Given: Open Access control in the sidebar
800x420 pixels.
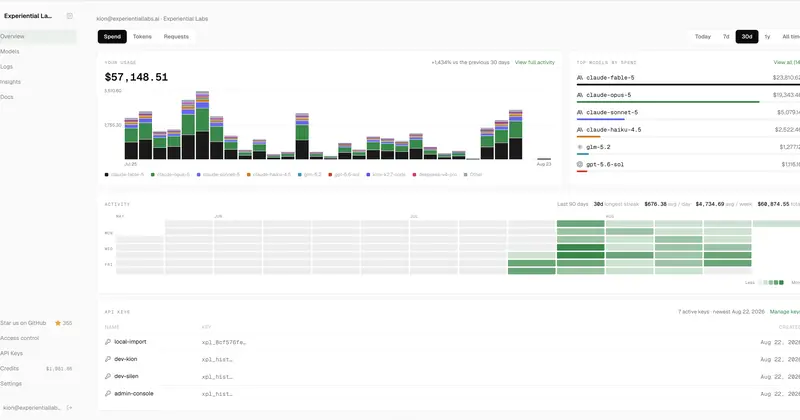Looking at the screenshot, I should point(38,338).
